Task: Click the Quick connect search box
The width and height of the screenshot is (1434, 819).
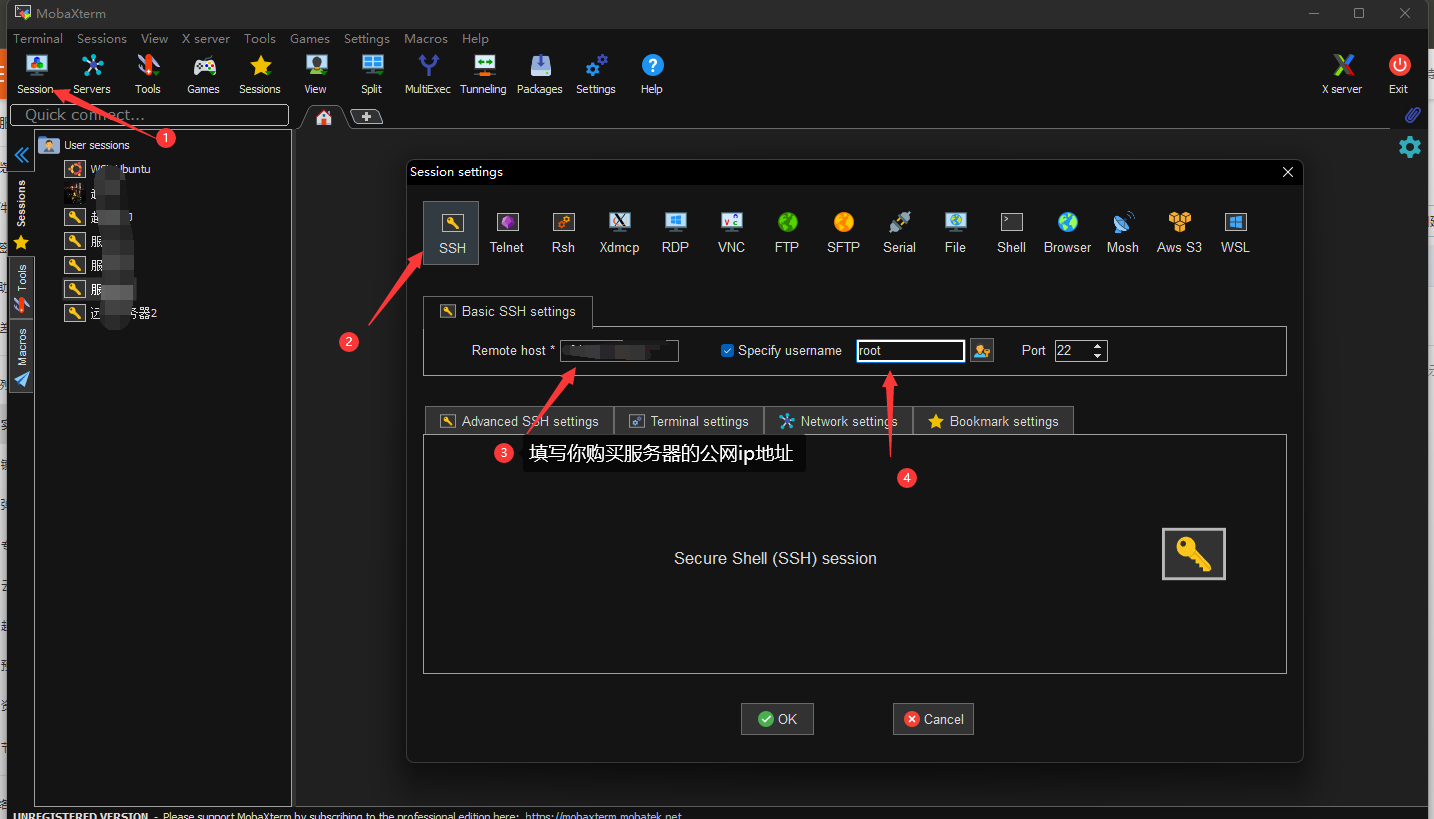Action: tap(149, 115)
